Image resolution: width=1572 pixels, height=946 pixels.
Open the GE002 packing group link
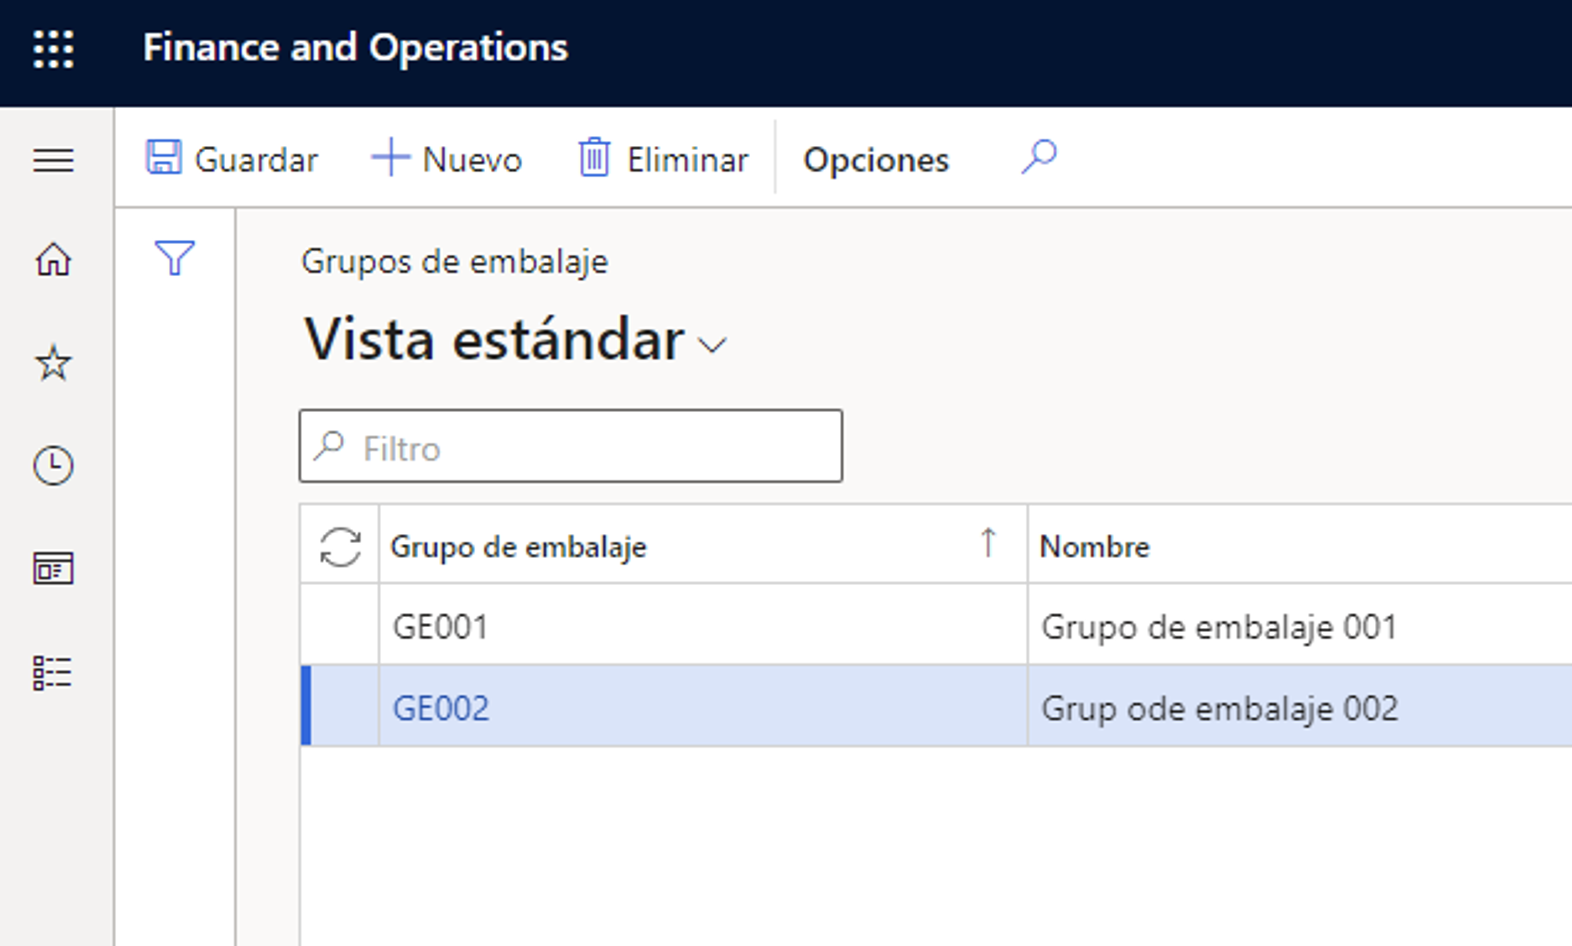[x=441, y=708]
